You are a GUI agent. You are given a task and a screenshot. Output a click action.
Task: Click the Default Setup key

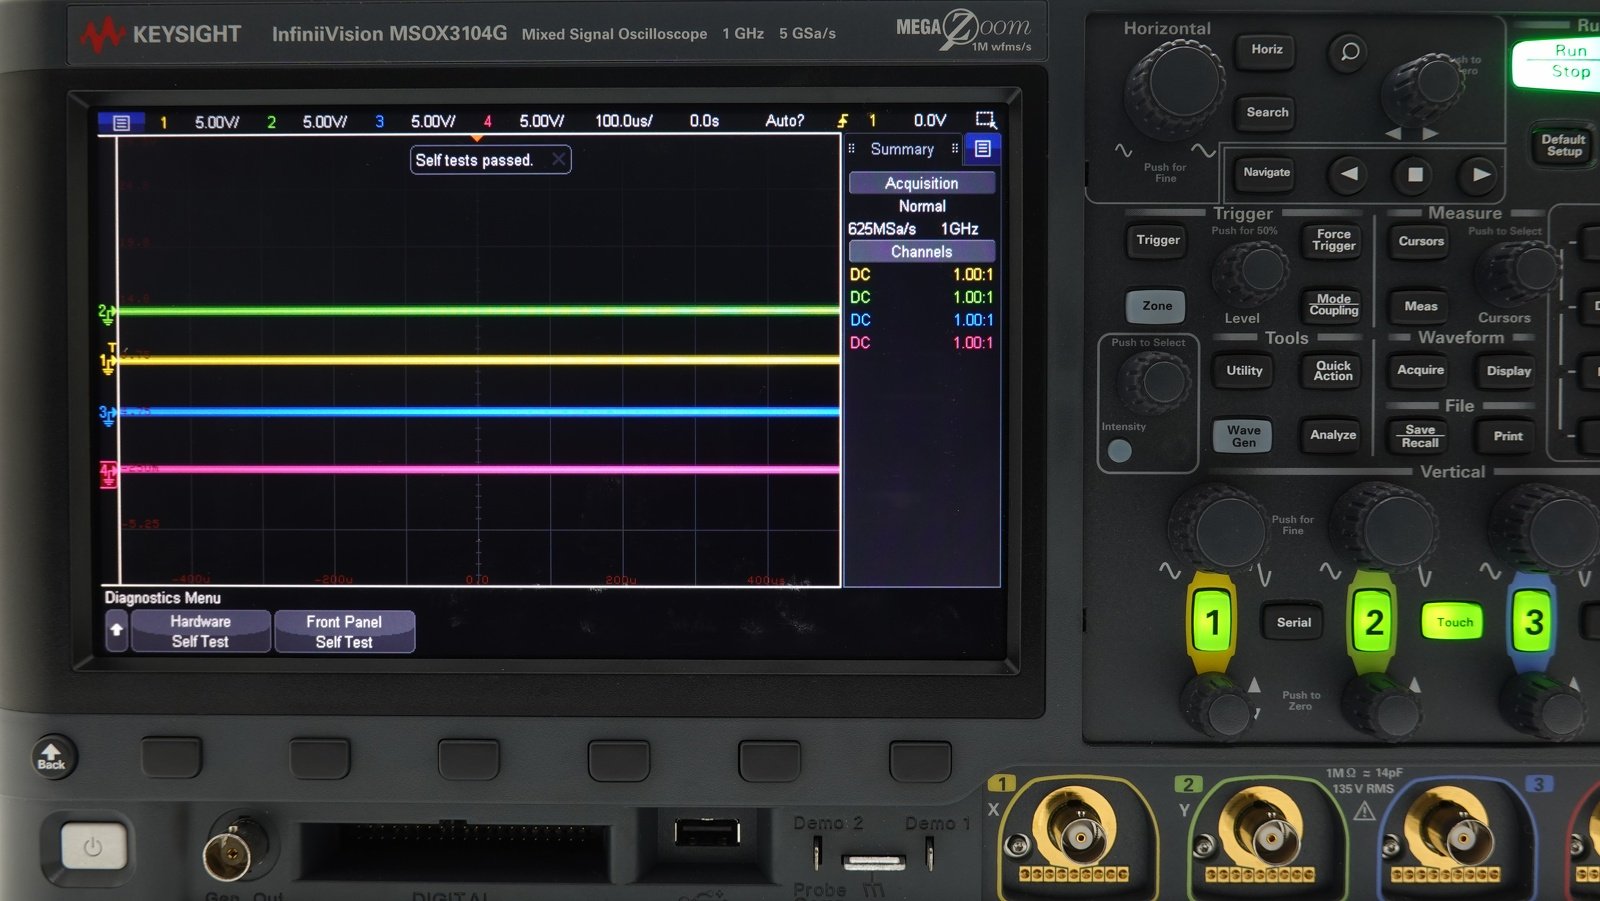[1563, 146]
